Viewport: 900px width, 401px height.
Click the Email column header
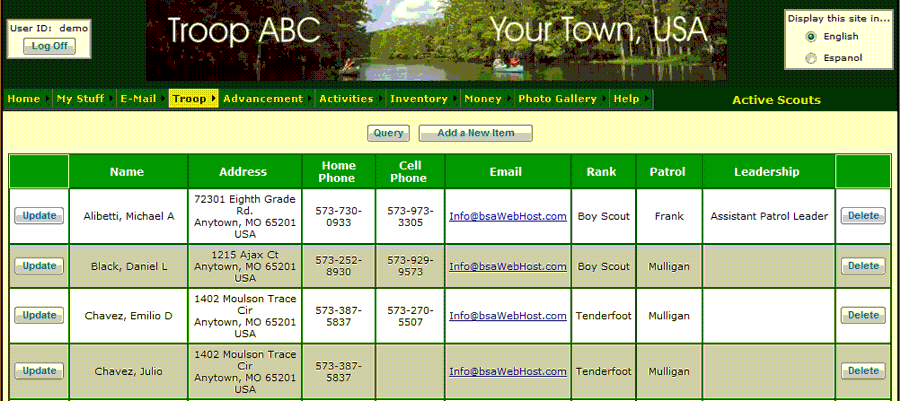point(506,172)
